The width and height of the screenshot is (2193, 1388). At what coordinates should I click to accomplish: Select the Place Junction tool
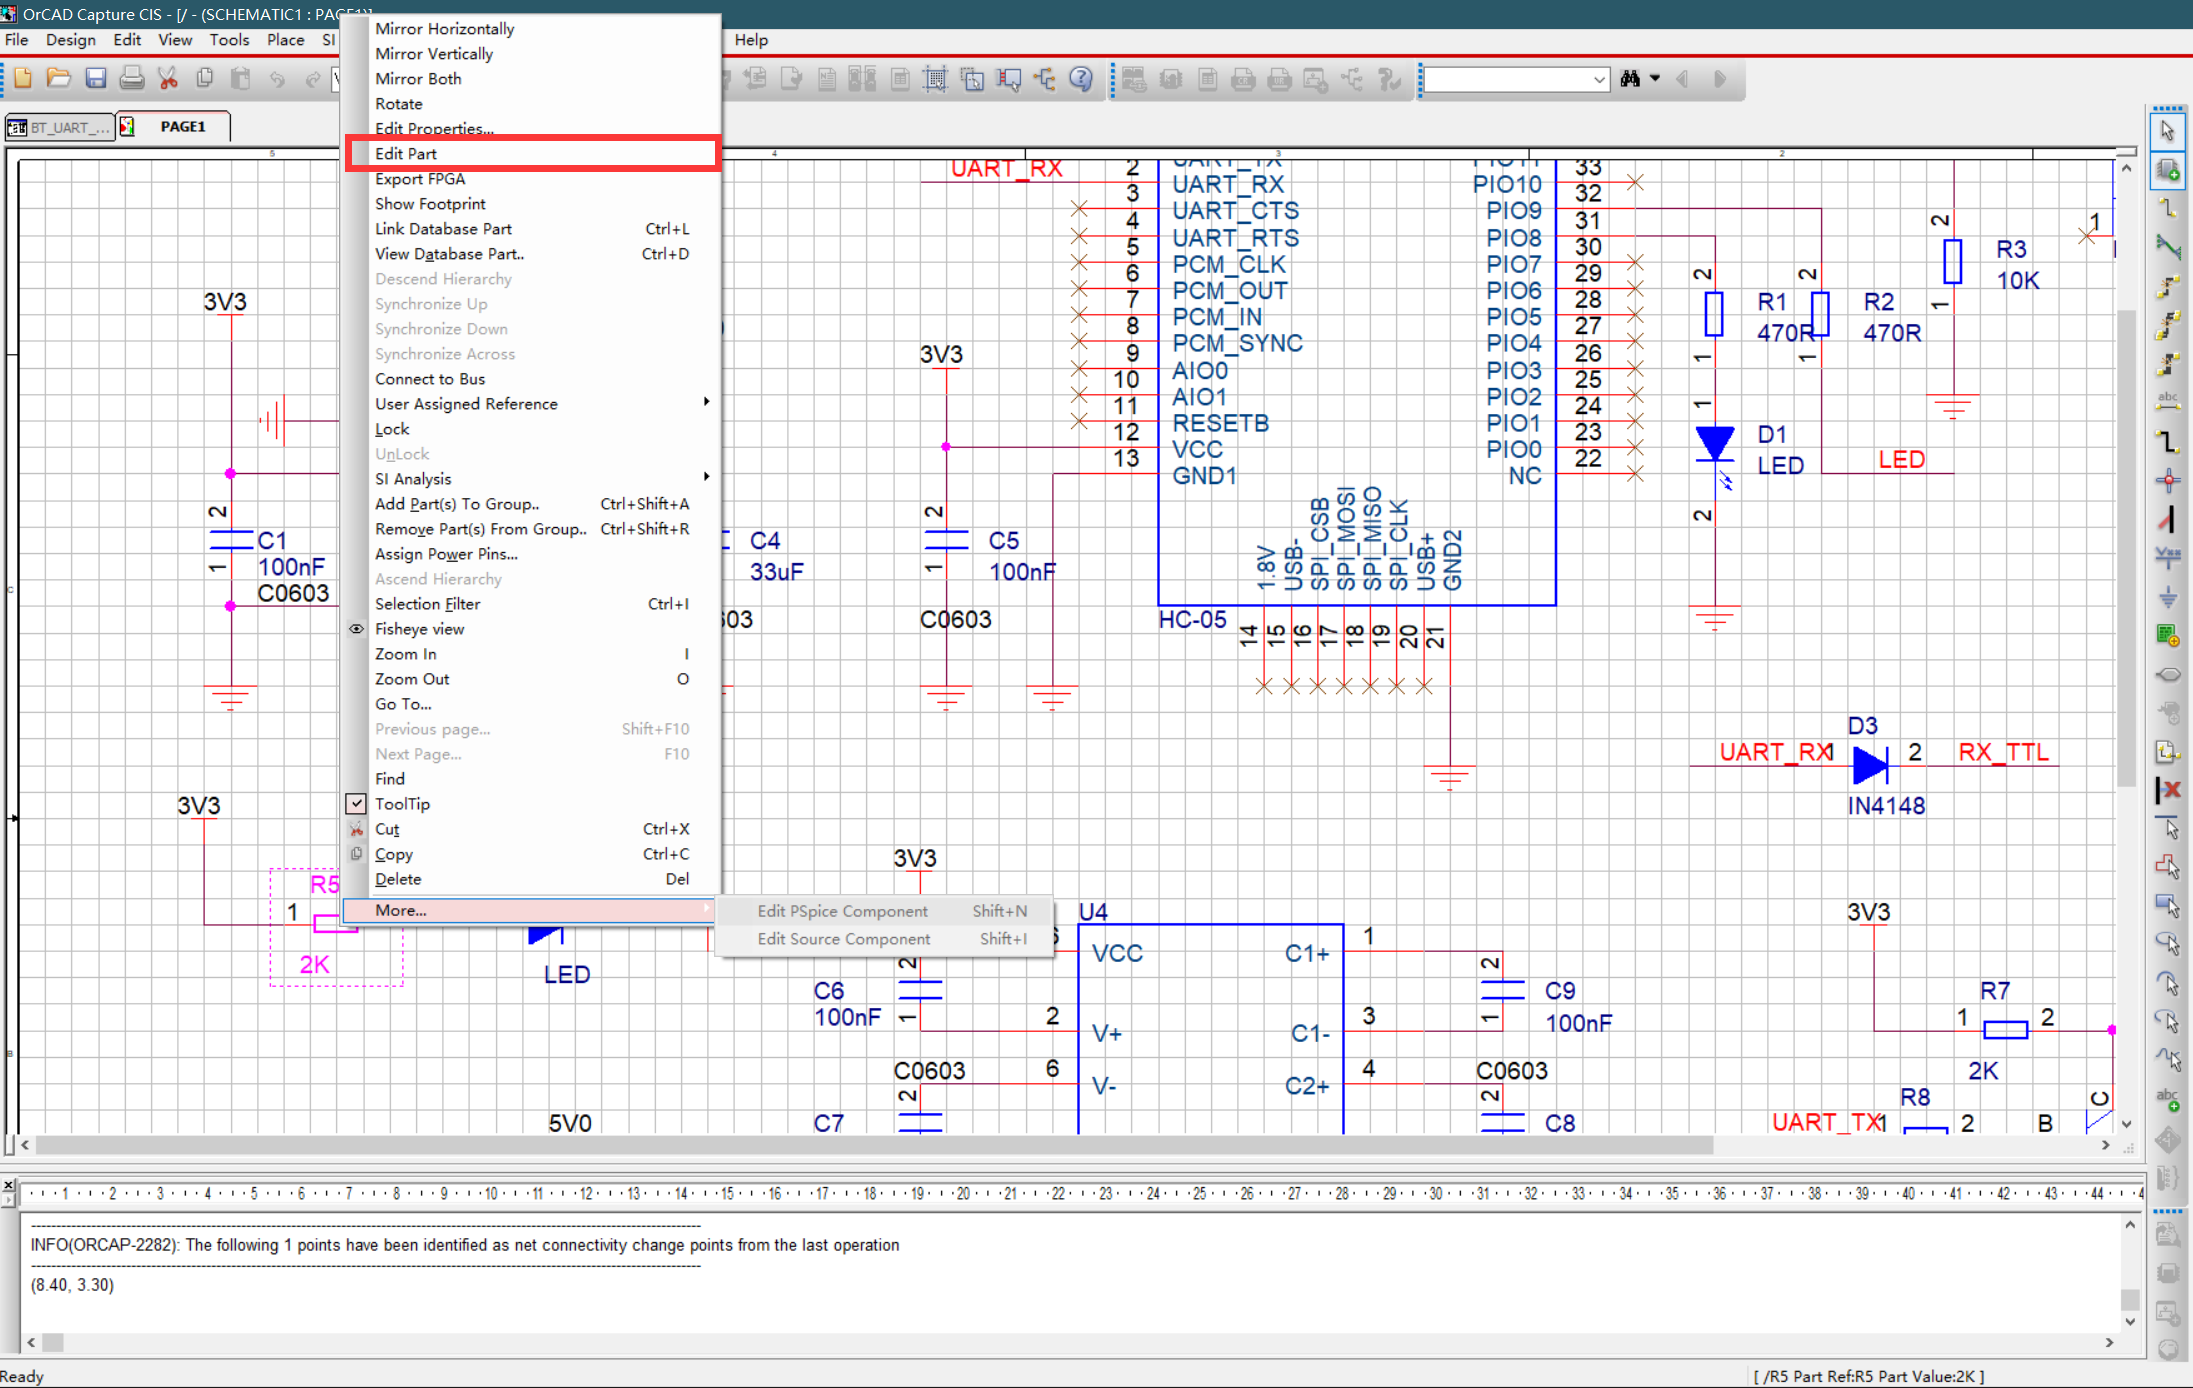point(2167,480)
